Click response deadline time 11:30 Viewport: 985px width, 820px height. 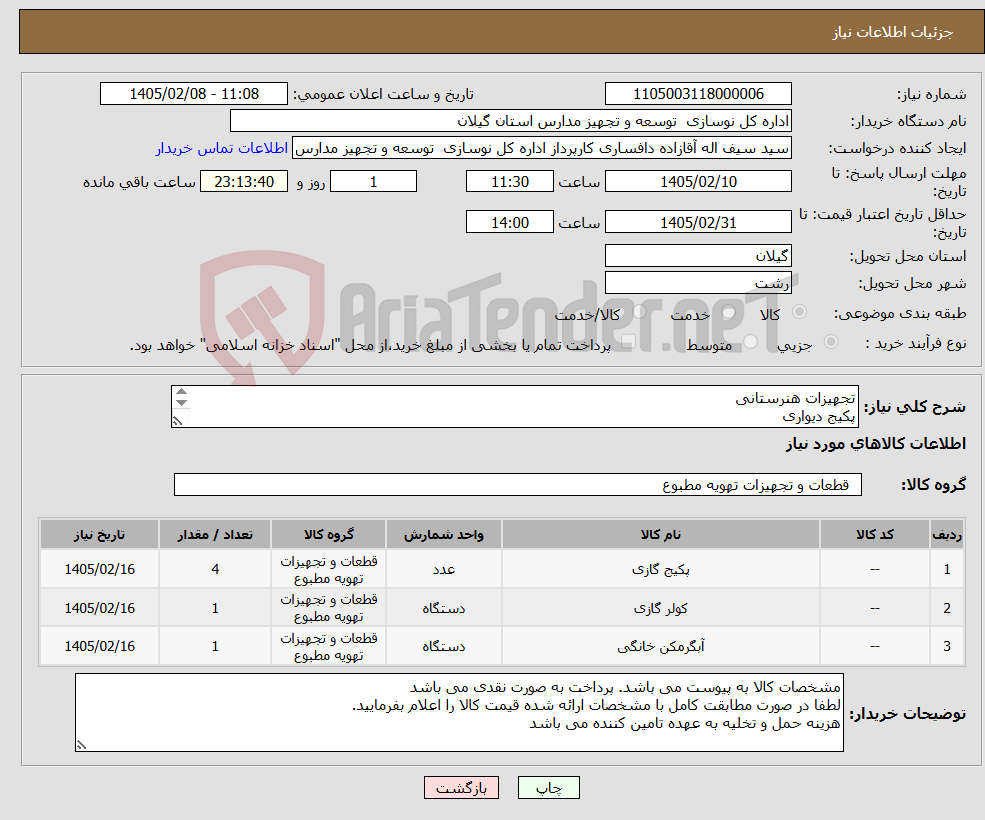pyautogui.click(x=509, y=182)
